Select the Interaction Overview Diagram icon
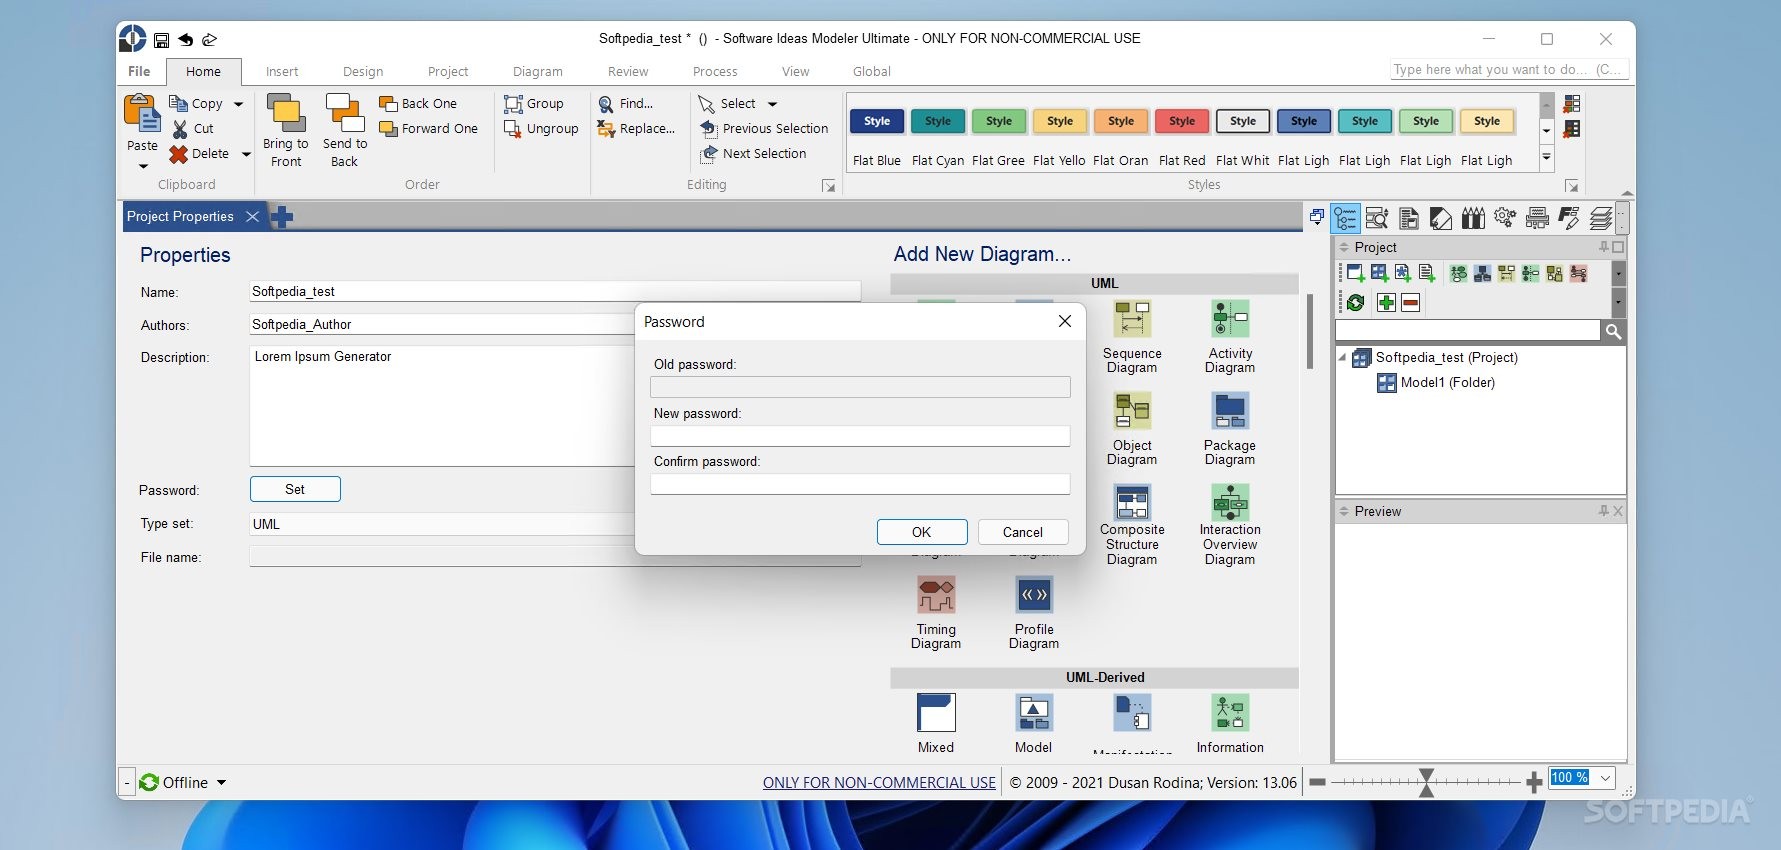 point(1230,502)
